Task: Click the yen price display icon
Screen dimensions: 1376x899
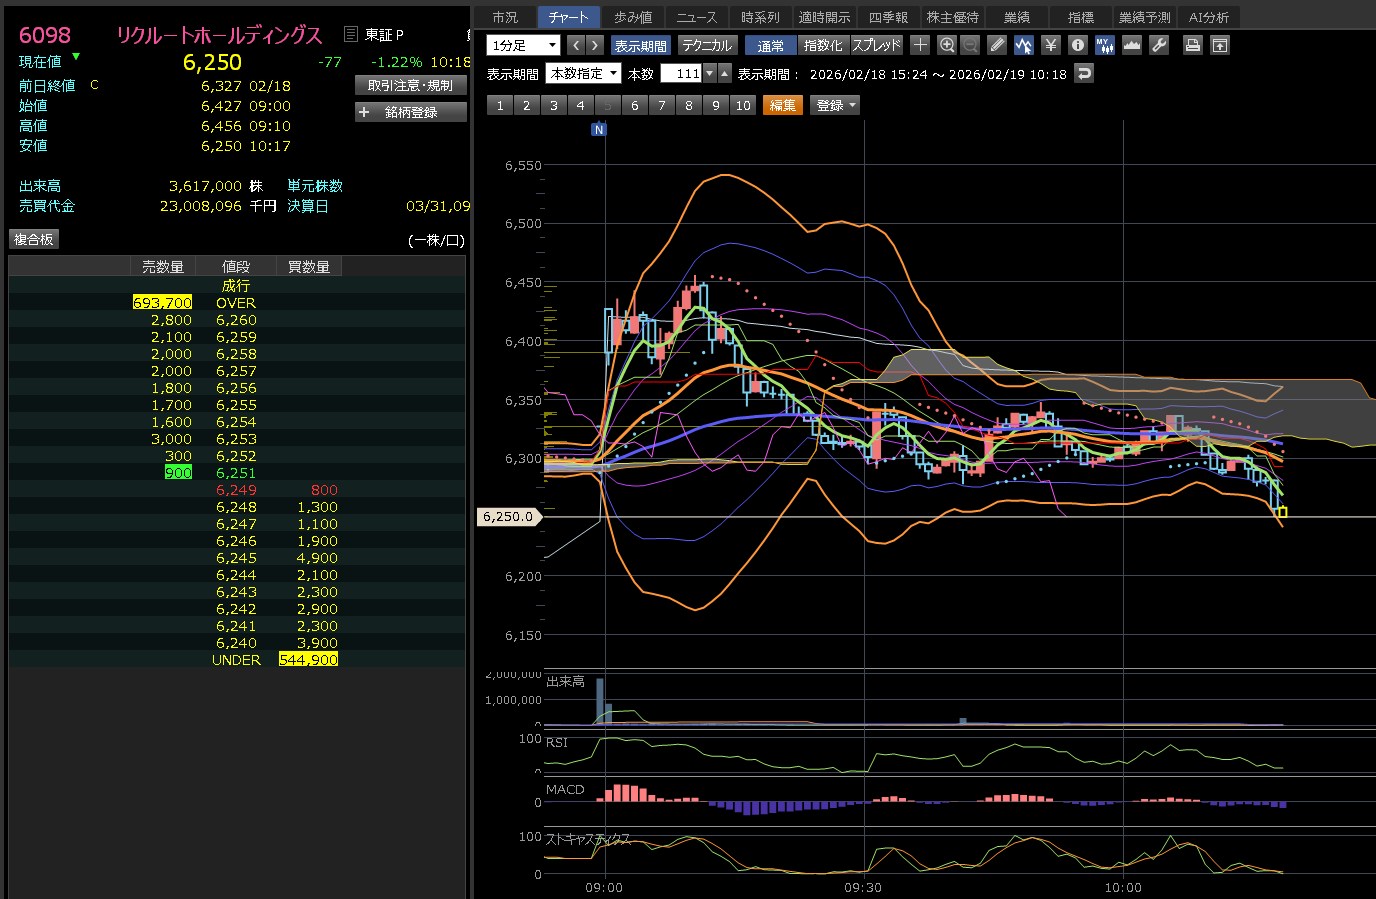Action: click(x=1050, y=45)
